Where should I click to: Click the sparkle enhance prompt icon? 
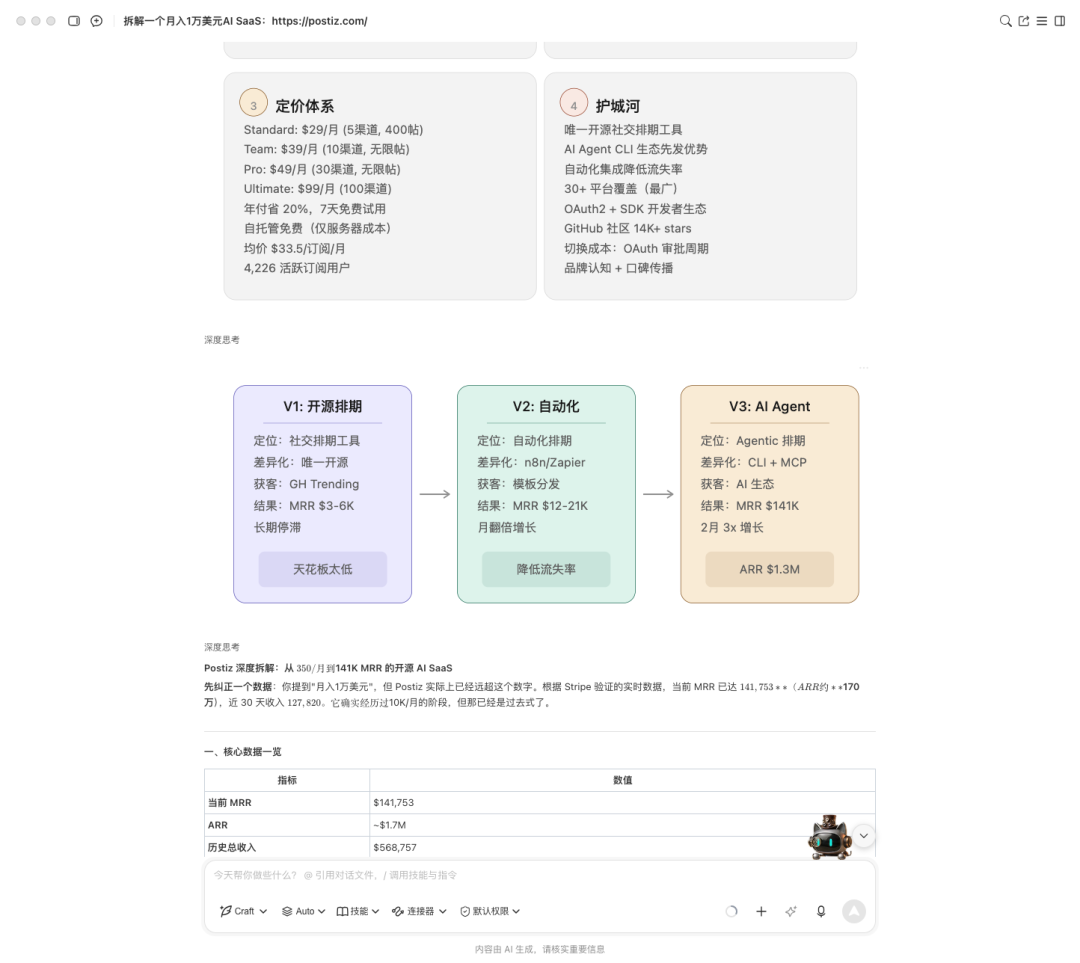(791, 911)
